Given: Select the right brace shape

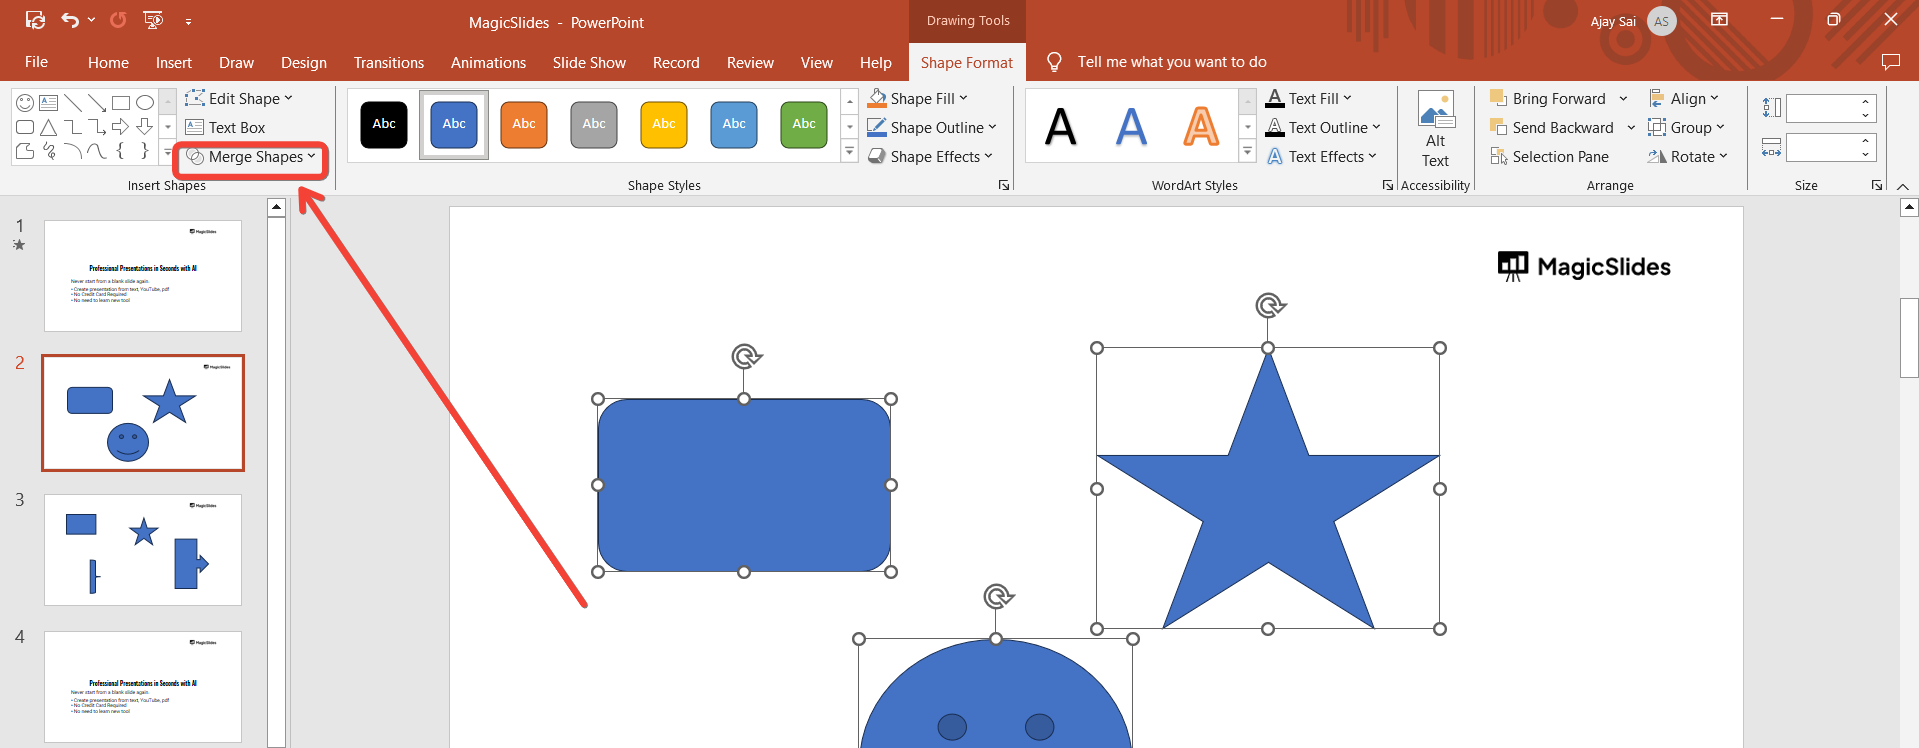Looking at the screenshot, I should pos(145,151).
